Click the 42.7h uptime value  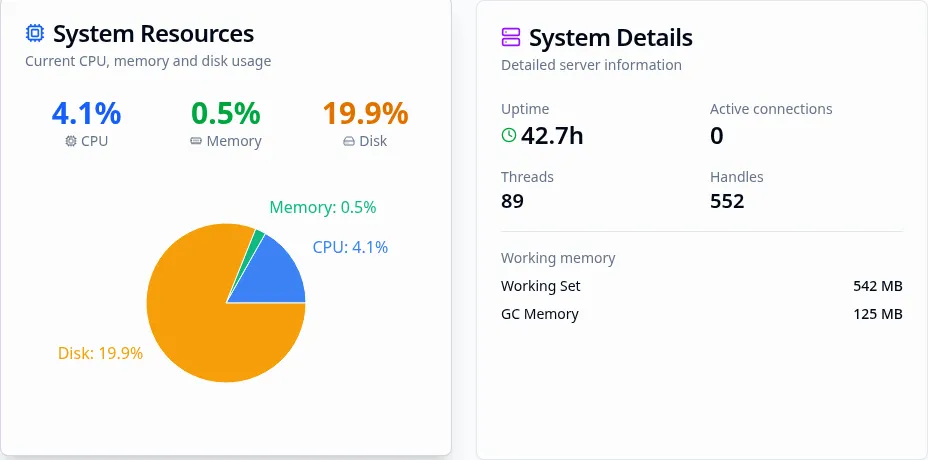552,136
